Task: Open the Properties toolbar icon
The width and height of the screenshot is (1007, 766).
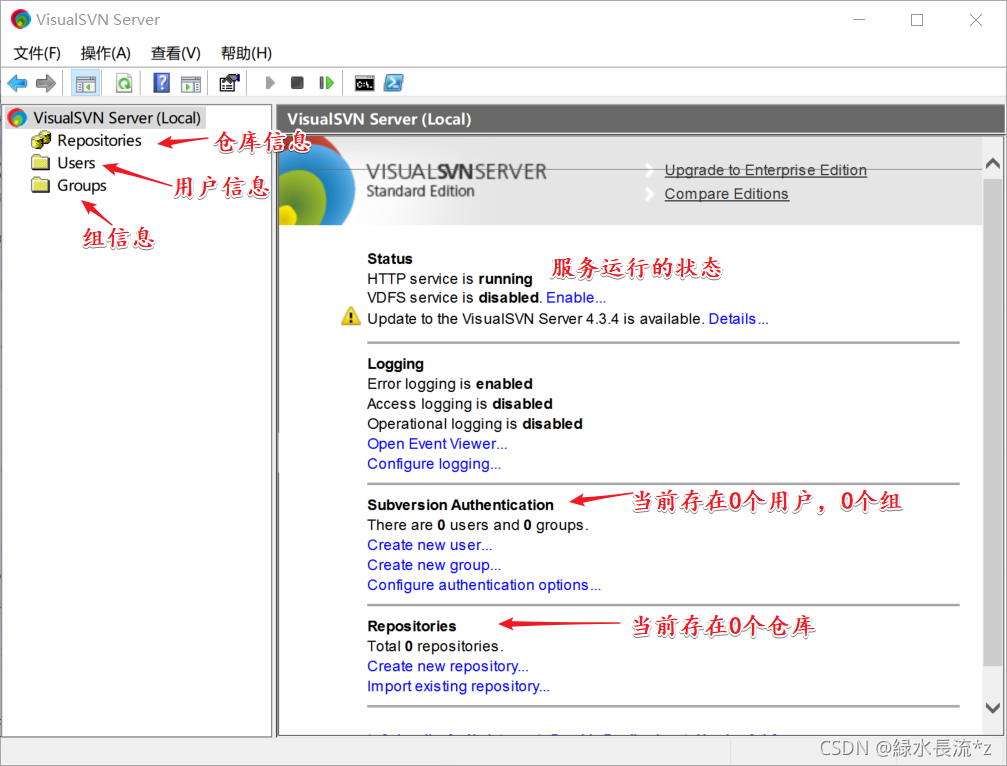Action: coord(229,83)
